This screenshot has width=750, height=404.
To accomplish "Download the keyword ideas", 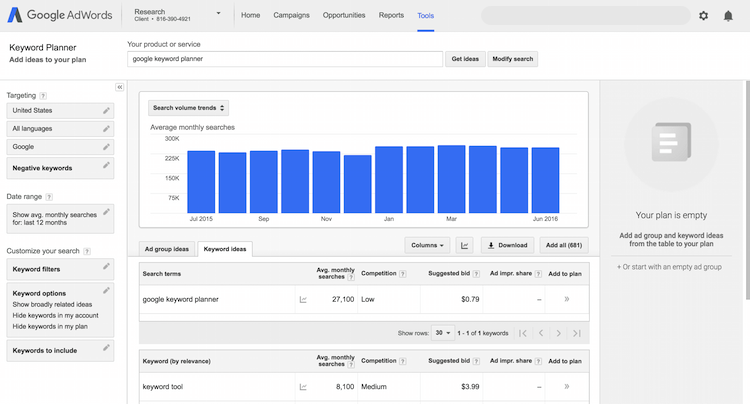I will click(507, 245).
